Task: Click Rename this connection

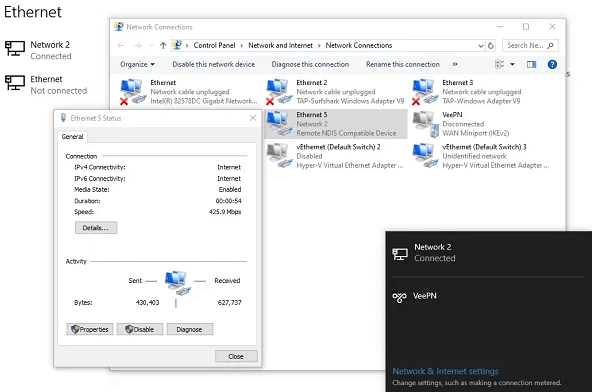Action: [403, 64]
